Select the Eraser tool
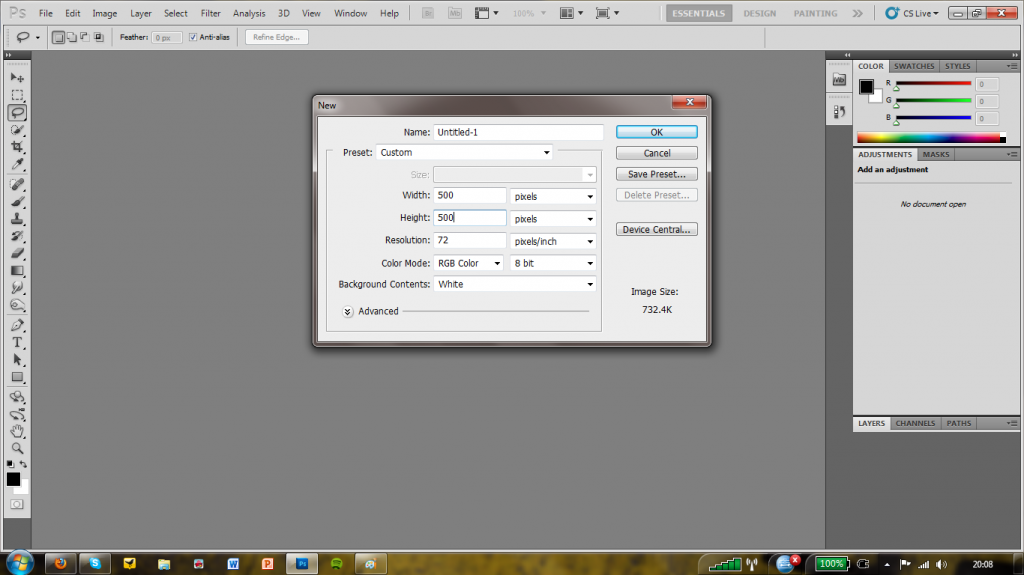This screenshot has height=575, width=1024. [x=17, y=254]
